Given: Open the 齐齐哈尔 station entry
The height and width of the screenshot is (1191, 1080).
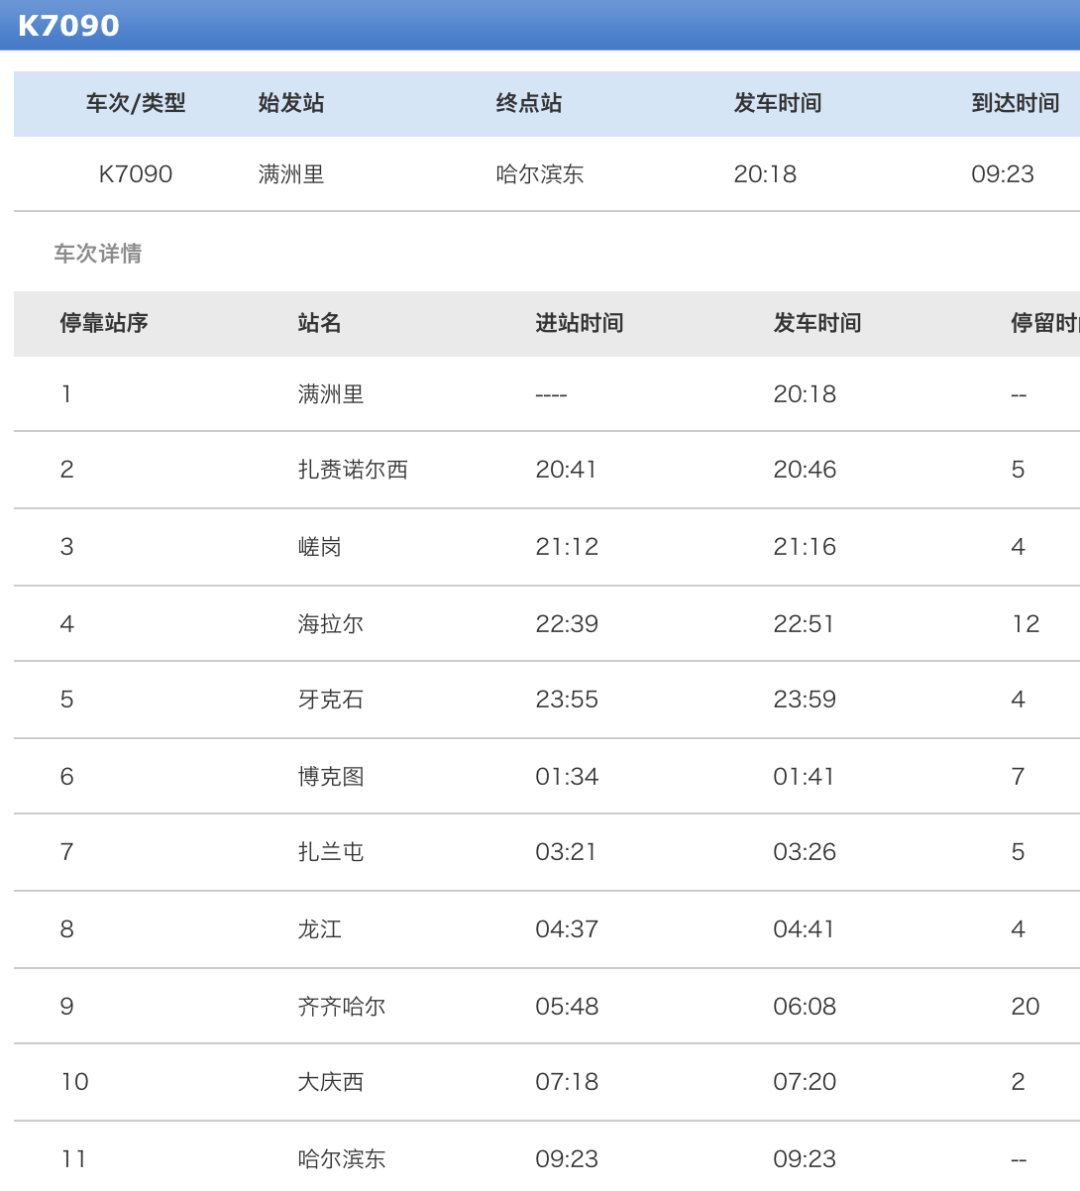Looking at the screenshot, I should 341,1007.
